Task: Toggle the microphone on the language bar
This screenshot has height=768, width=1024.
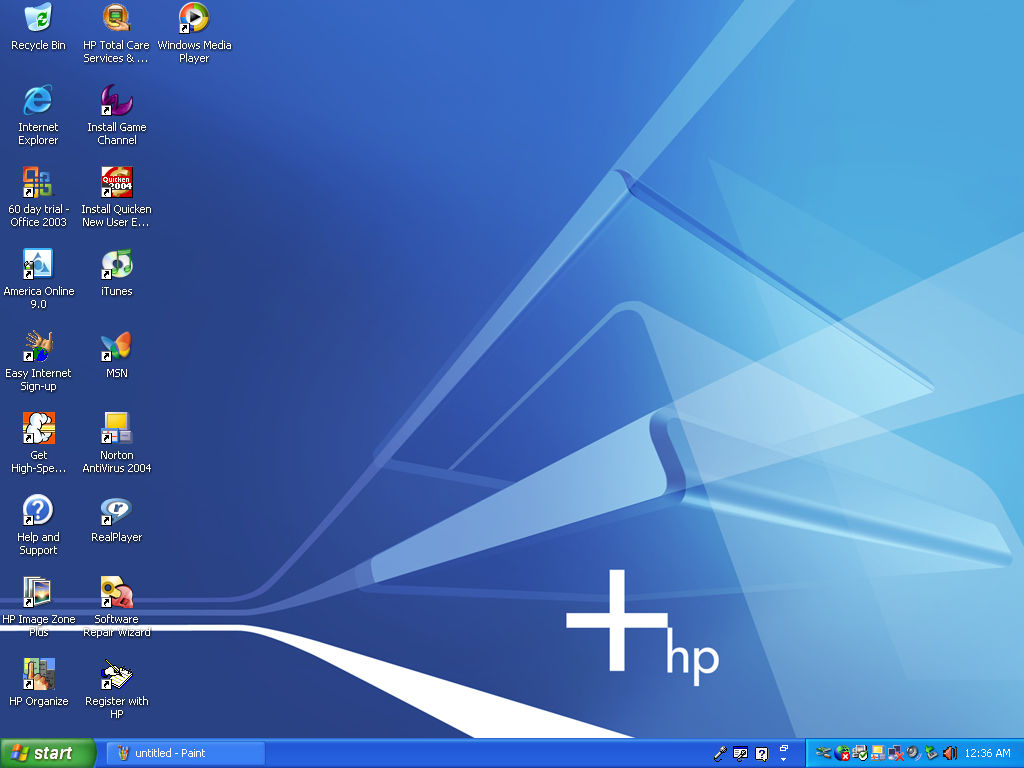Action: [x=718, y=752]
